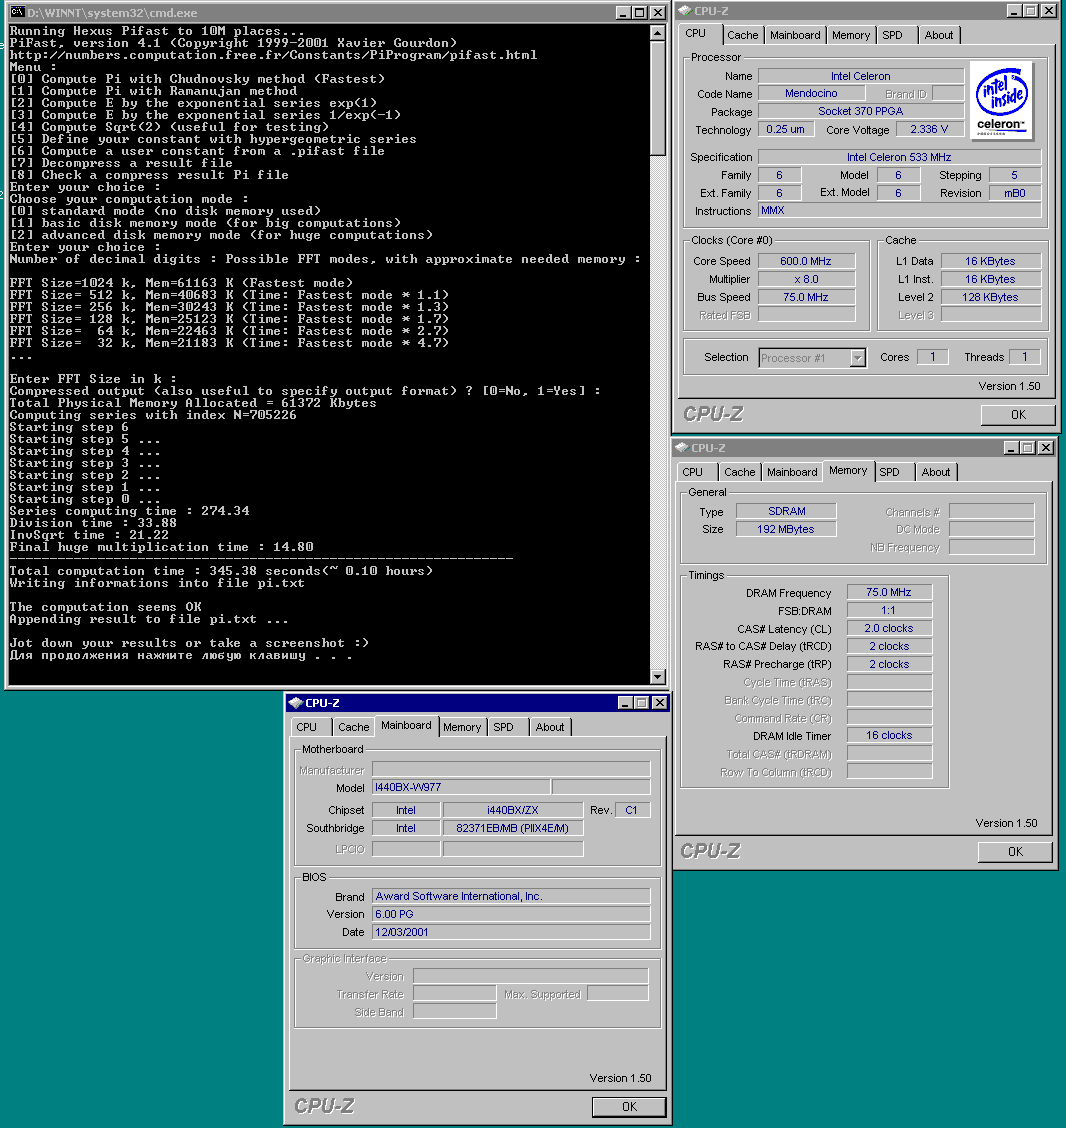
Task: Open the Processor #1 selection dropdown
Action: (x=857, y=358)
